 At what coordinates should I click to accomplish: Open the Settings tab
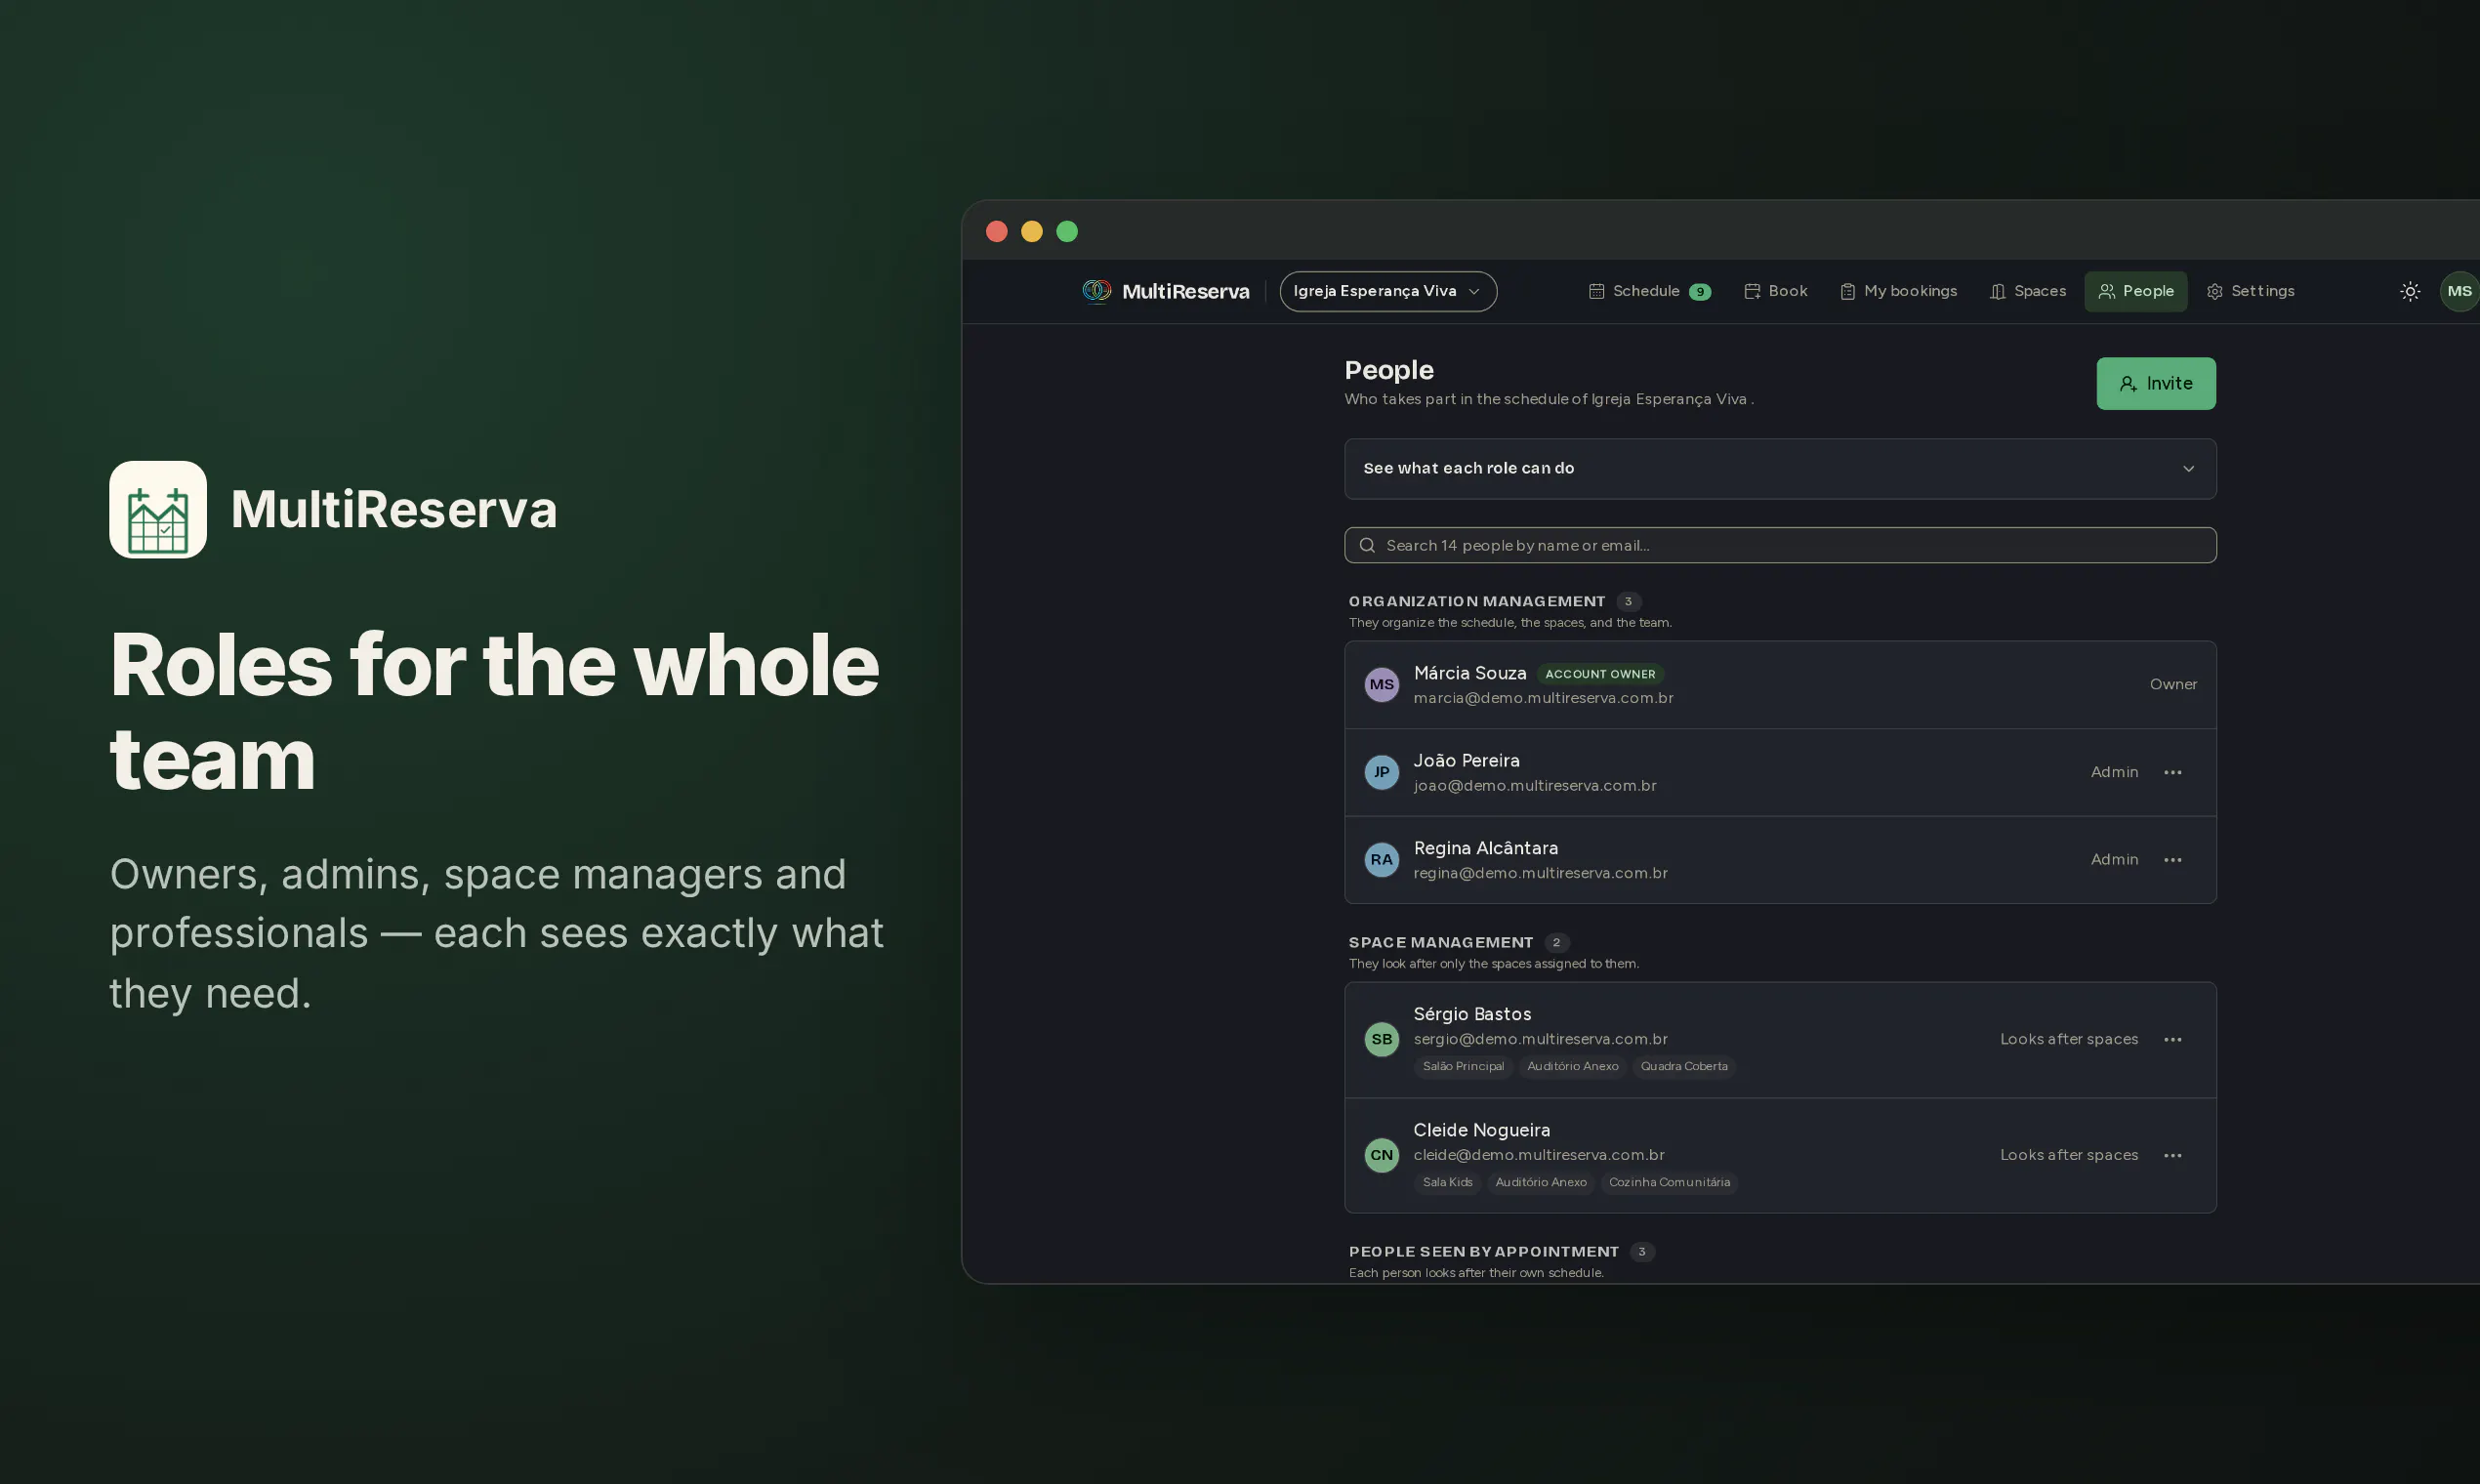point(2250,291)
